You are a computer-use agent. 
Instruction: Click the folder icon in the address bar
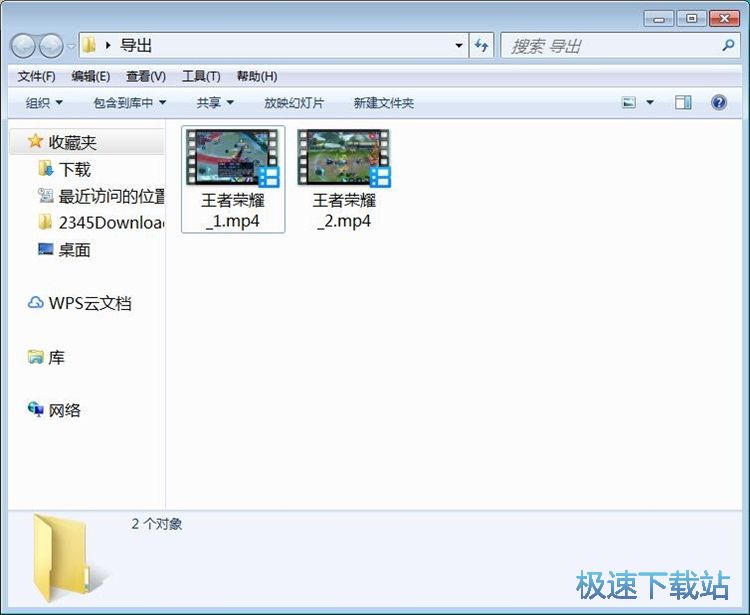(x=89, y=45)
